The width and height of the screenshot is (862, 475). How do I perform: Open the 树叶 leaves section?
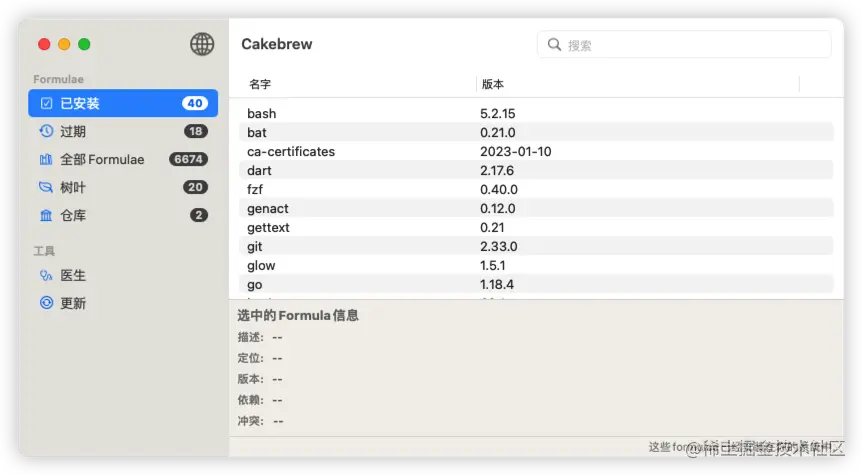tap(123, 187)
